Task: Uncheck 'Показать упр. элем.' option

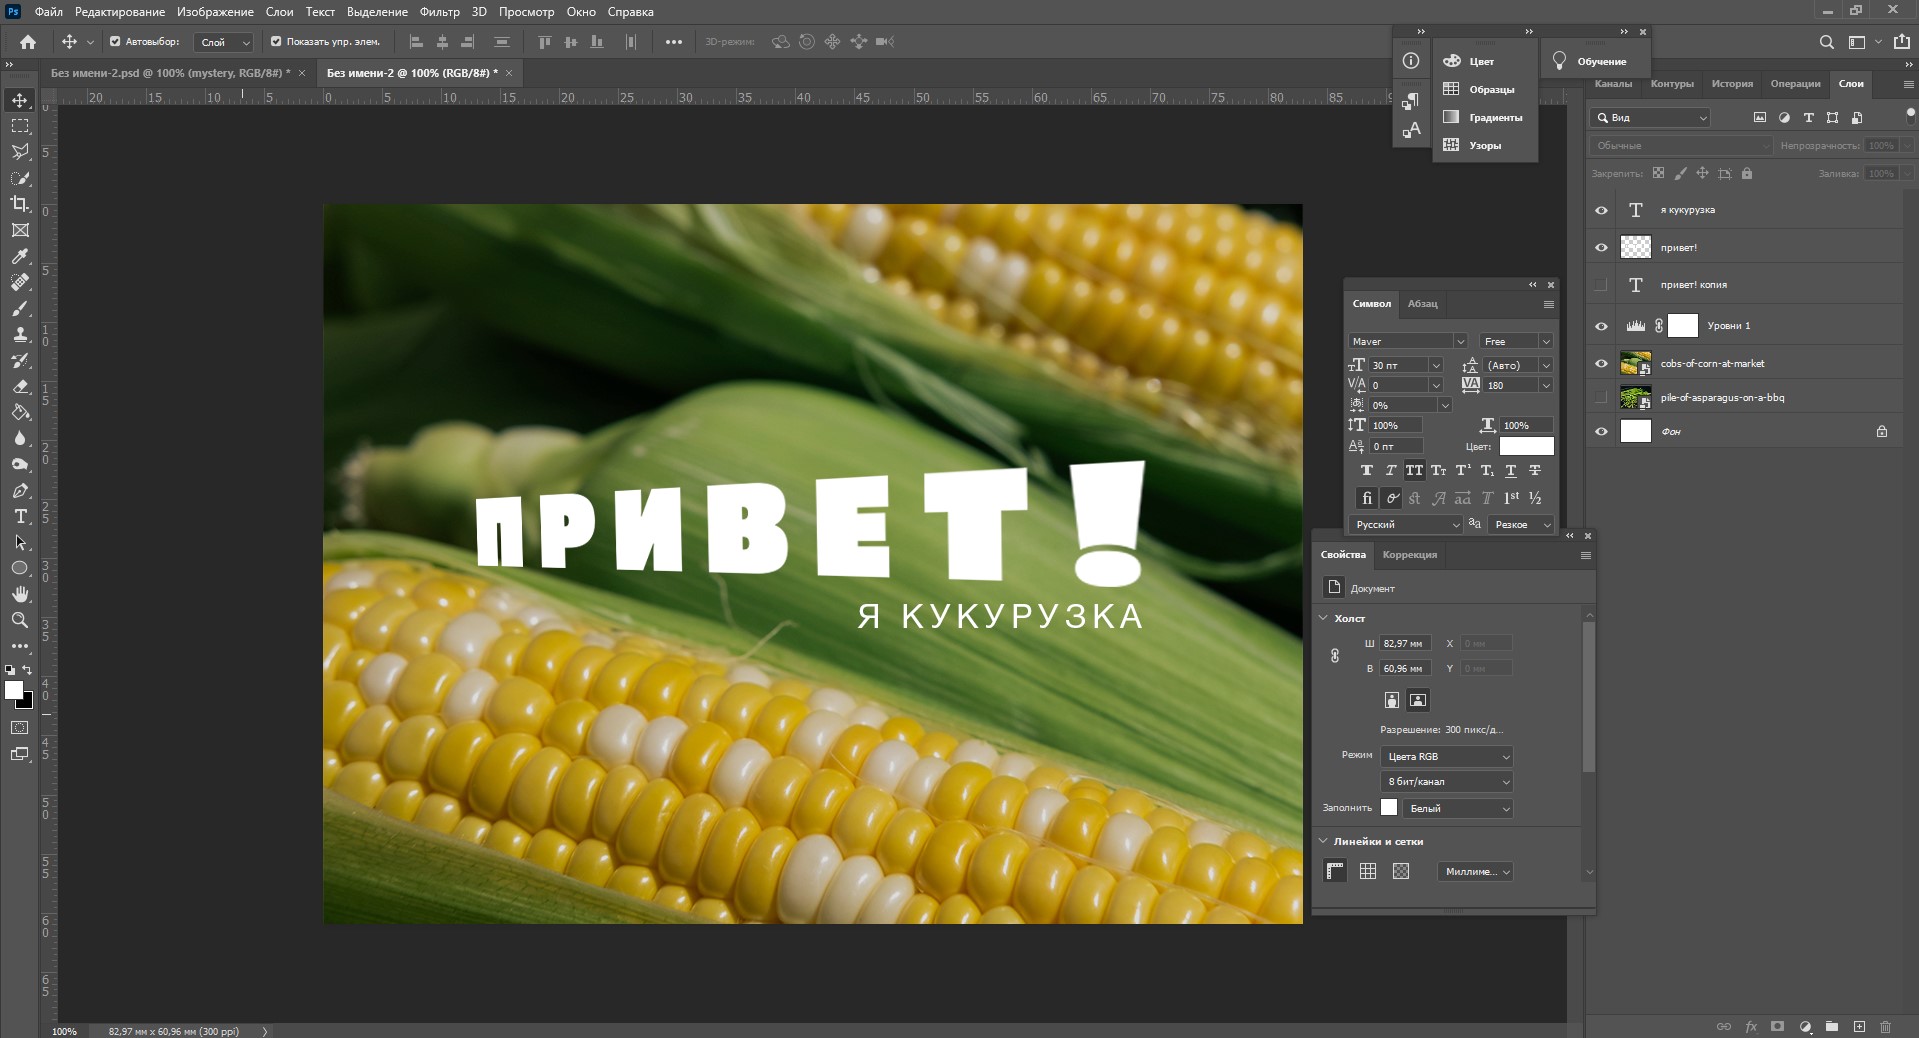Action: coord(276,42)
